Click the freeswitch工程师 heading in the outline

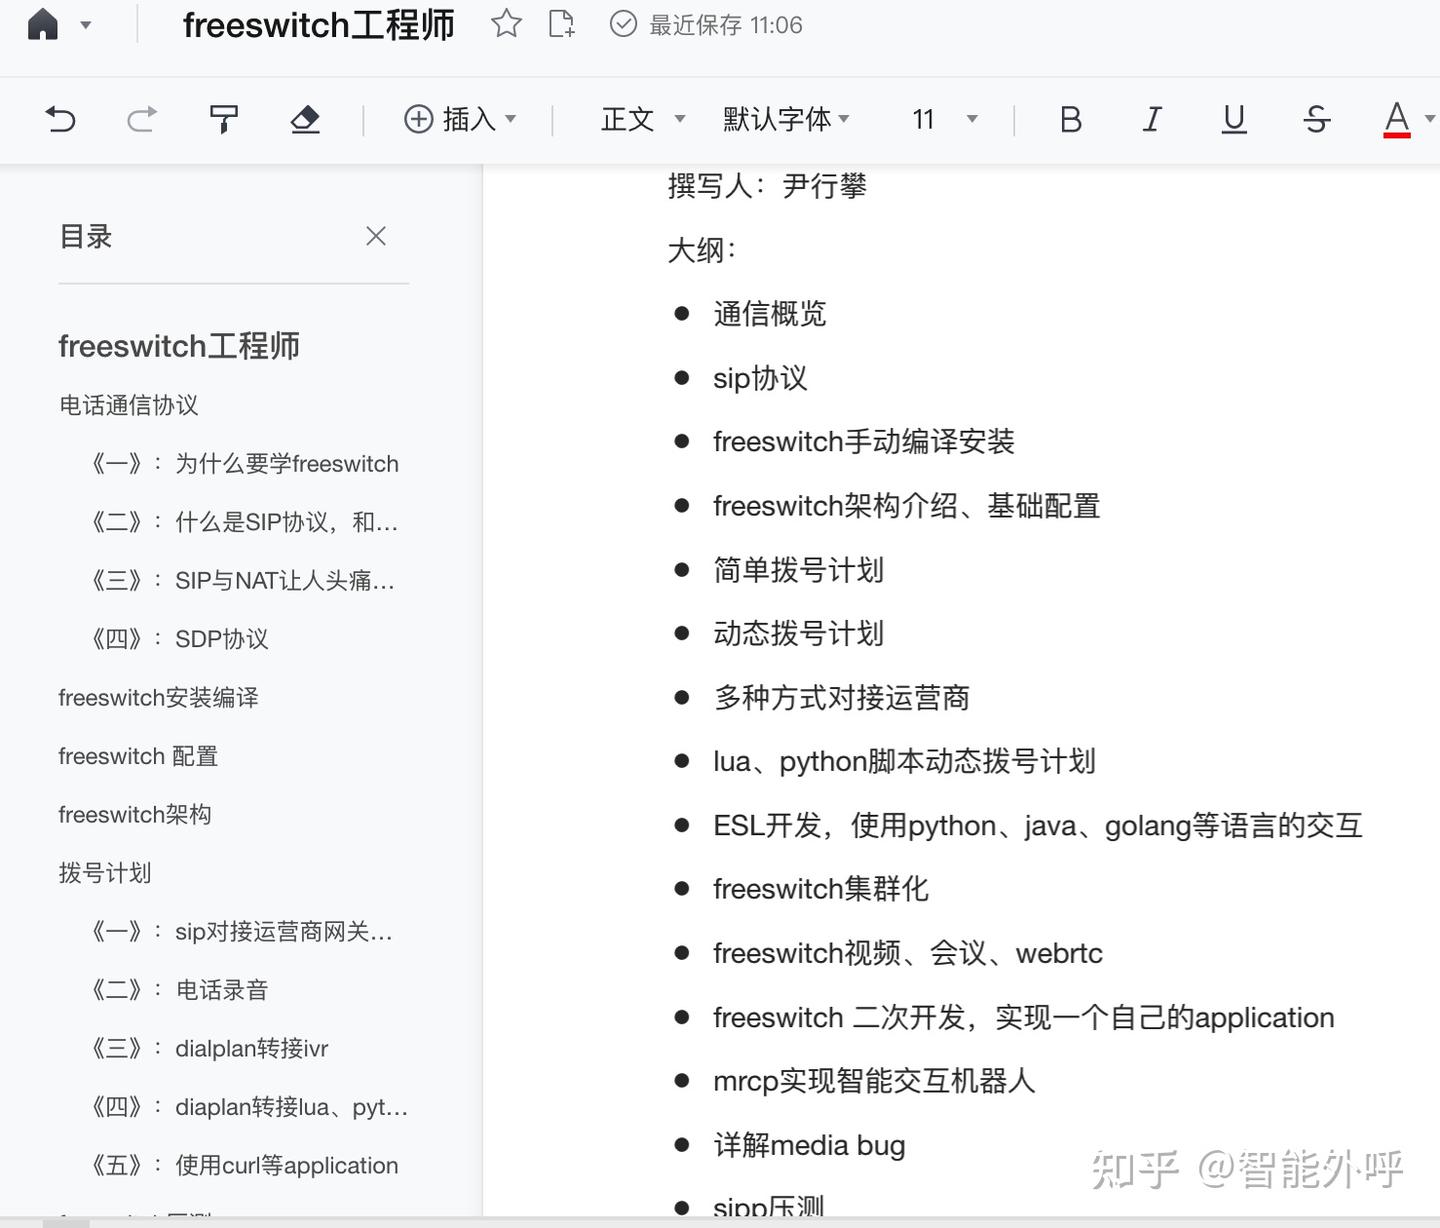pyautogui.click(x=180, y=346)
